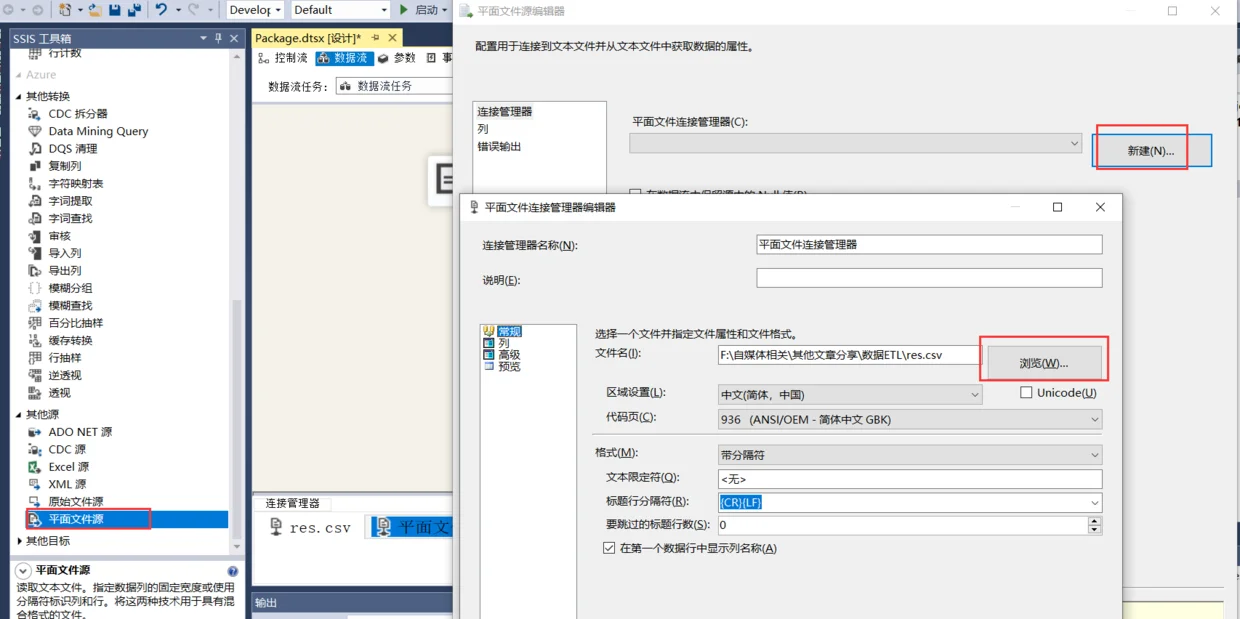Pin the SSIS 工具箱 panel
This screenshot has height=619, width=1240.
pyautogui.click(x=218, y=38)
